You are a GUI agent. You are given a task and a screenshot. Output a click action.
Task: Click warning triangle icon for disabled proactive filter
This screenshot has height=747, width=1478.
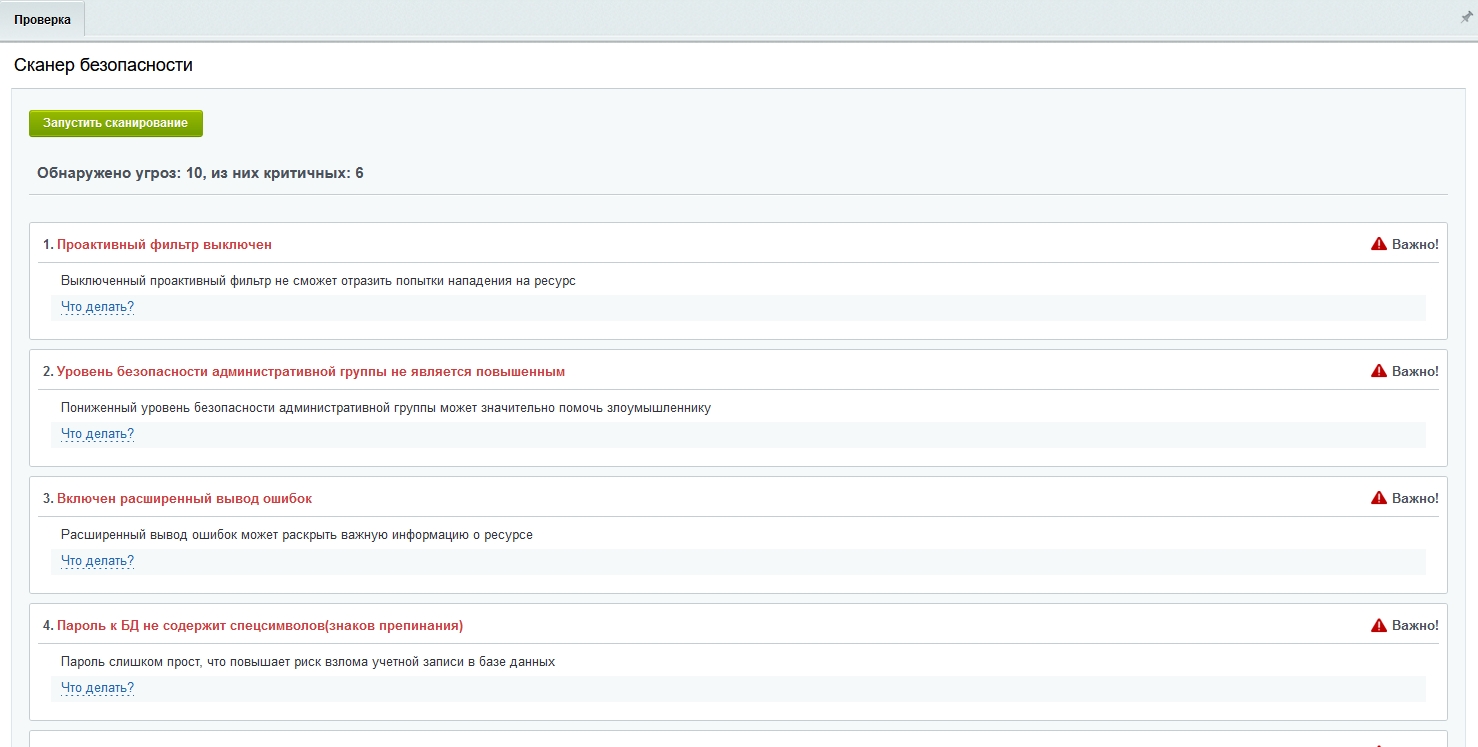(1379, 244)
